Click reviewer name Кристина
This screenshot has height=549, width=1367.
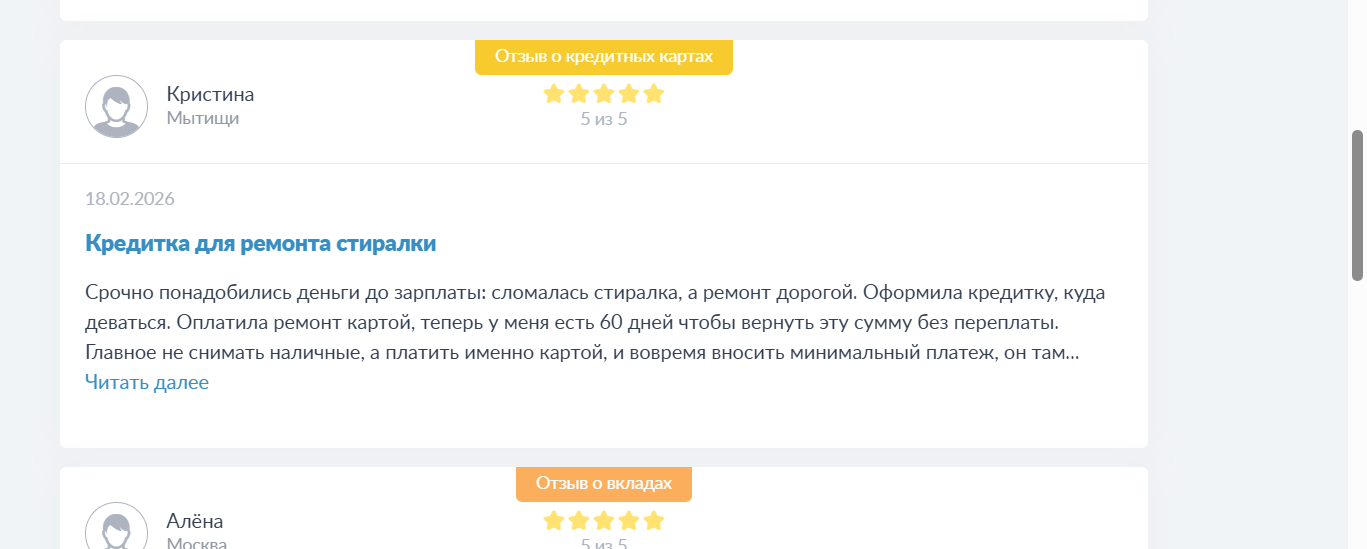[x=210, y=94]
